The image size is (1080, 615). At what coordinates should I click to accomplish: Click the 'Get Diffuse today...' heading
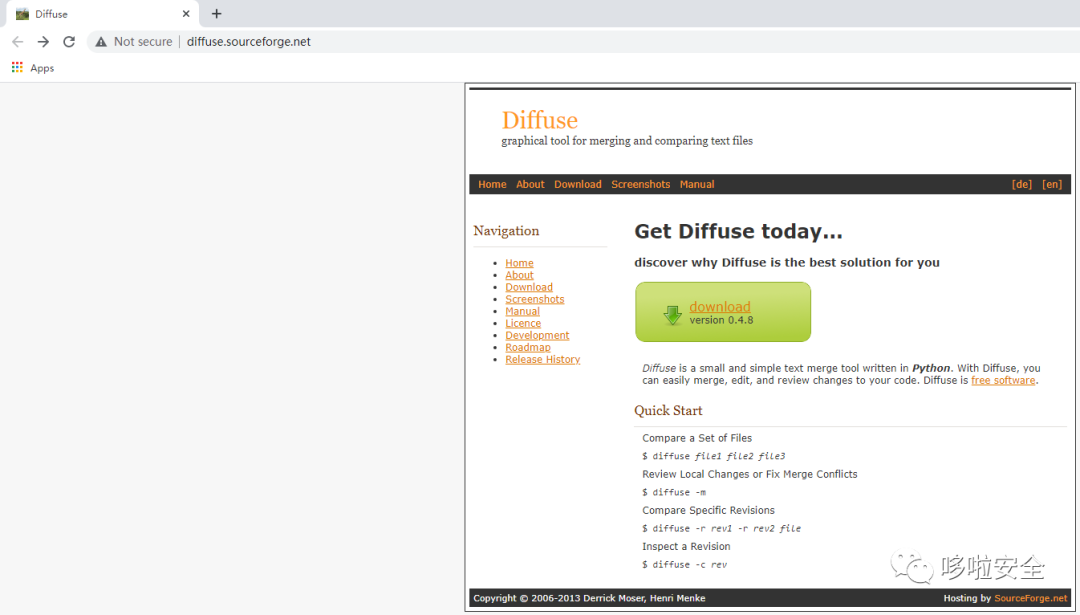[x=738, y=231]
